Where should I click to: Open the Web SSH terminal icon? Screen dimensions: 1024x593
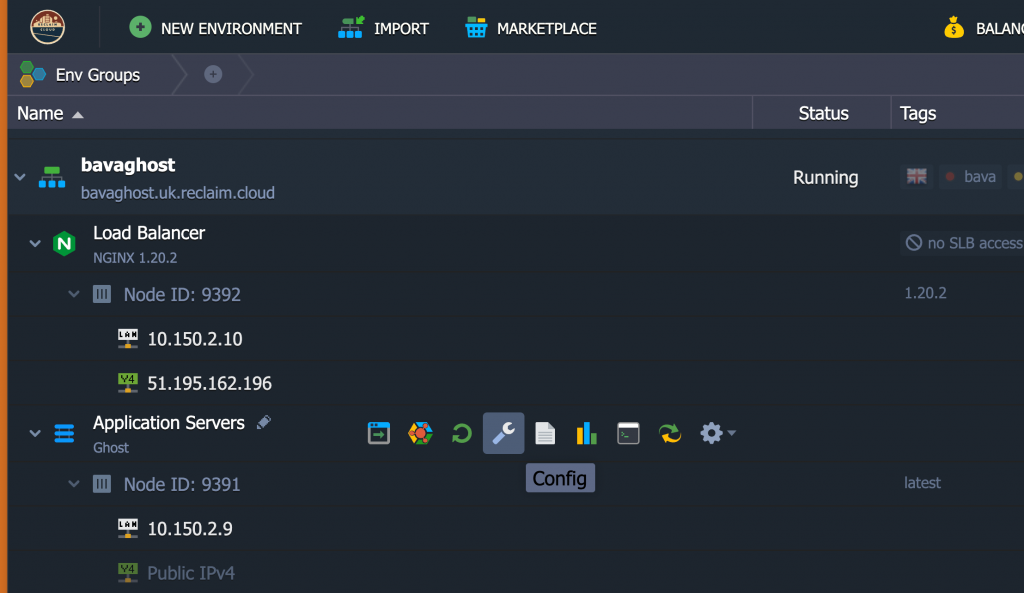click(x=628, y=433)
